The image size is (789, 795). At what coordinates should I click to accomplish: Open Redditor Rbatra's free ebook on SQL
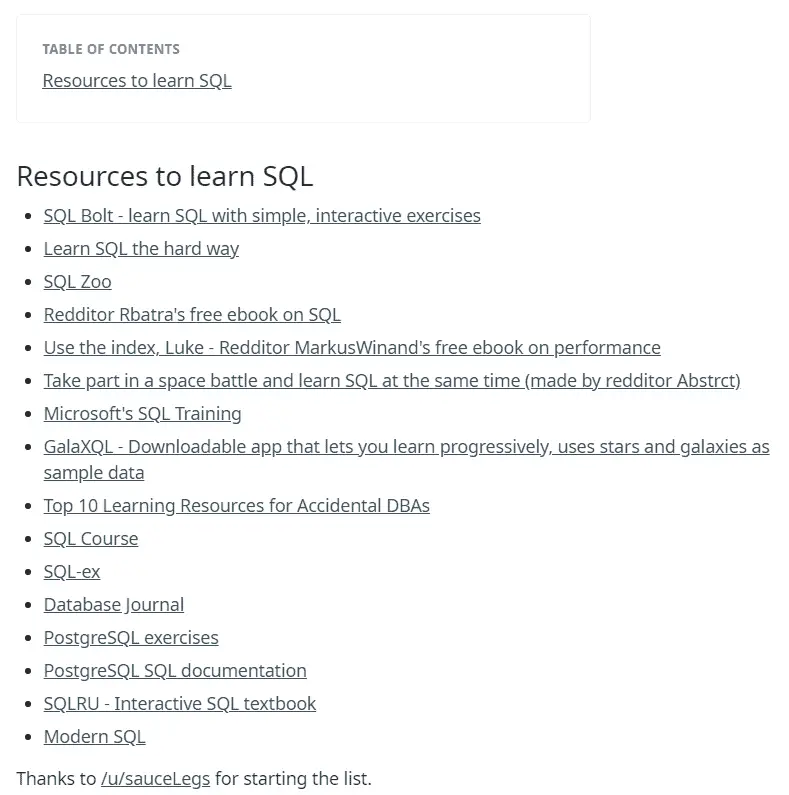(192, 314)
